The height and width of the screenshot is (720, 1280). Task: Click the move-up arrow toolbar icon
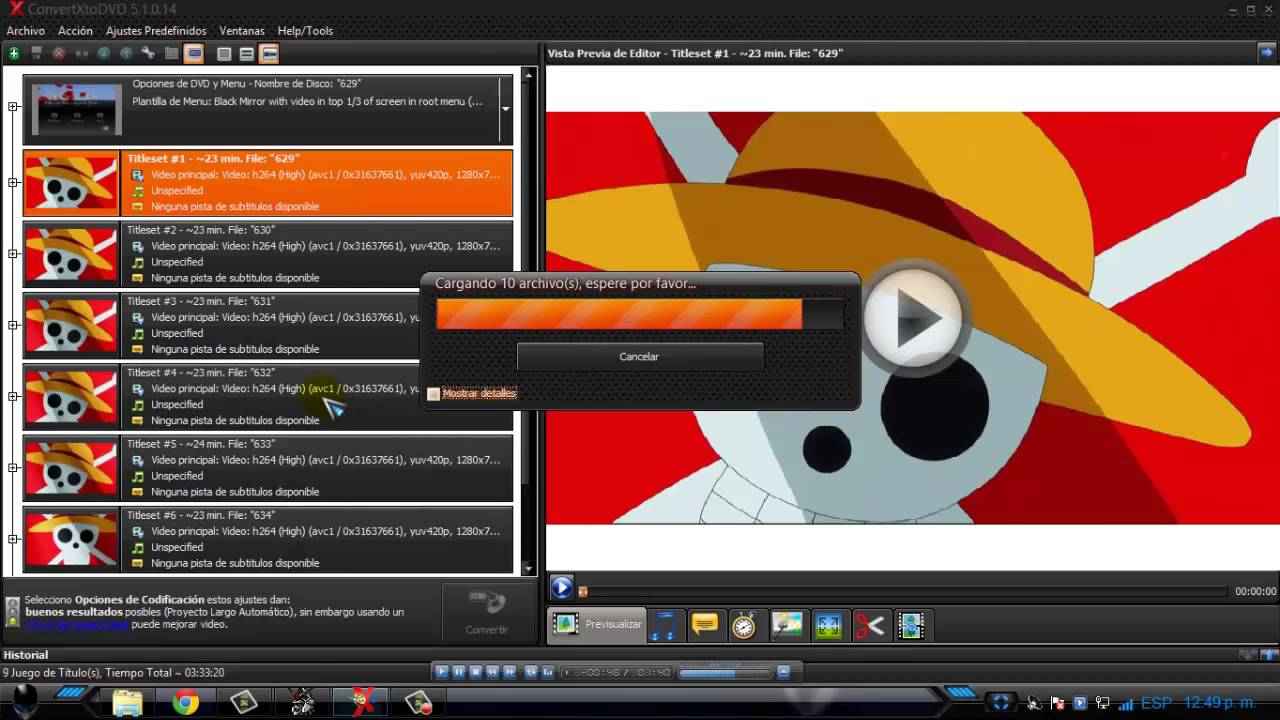tap(126, 53)
